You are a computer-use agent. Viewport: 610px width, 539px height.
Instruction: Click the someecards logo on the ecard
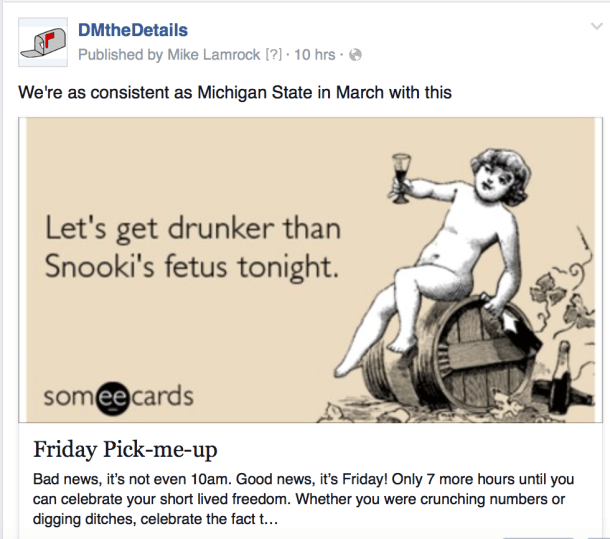click(x=118, y=398)
